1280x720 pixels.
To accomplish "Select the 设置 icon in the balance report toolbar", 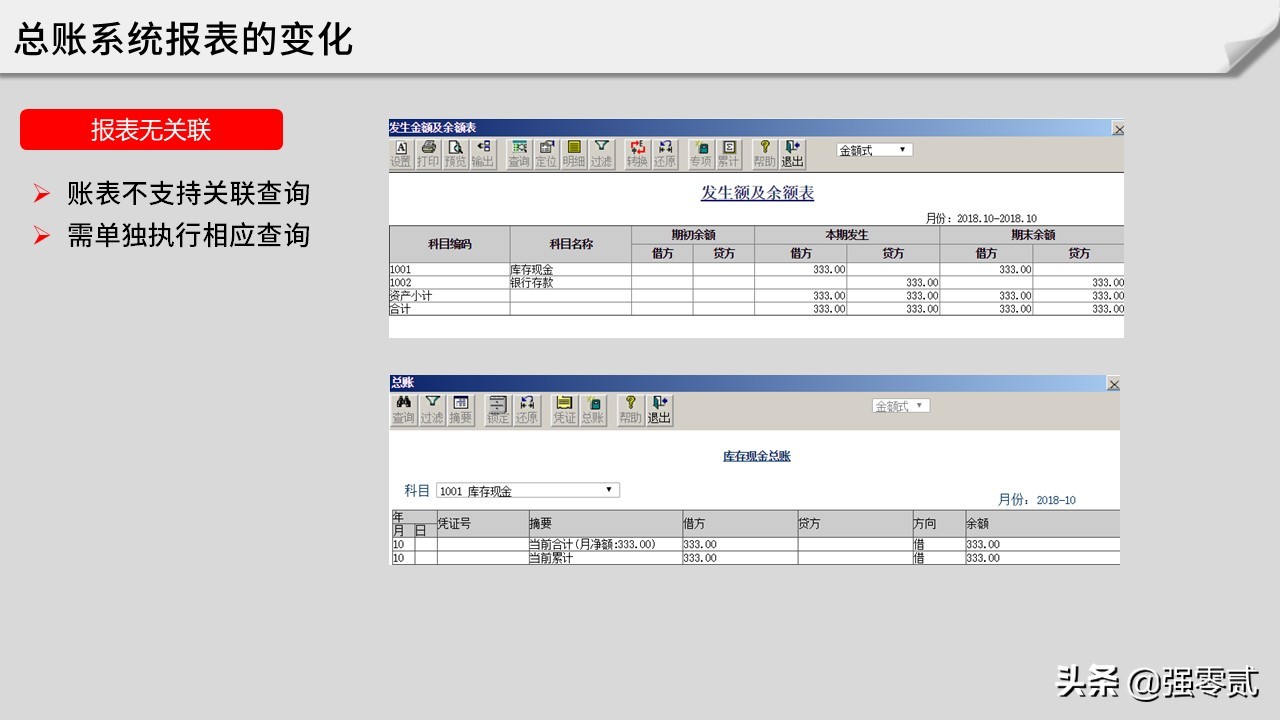I will point(401,150).
